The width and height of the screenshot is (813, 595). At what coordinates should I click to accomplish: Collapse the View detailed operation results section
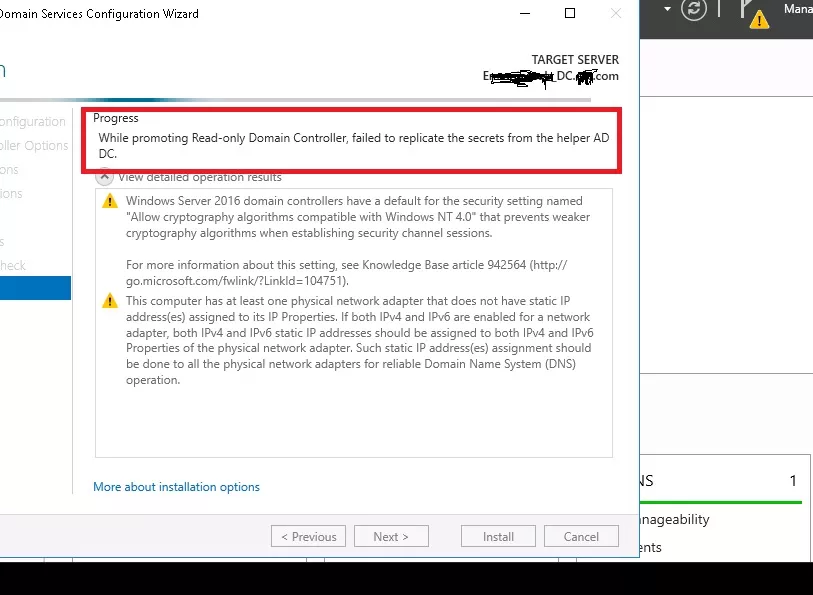[104, 177]
